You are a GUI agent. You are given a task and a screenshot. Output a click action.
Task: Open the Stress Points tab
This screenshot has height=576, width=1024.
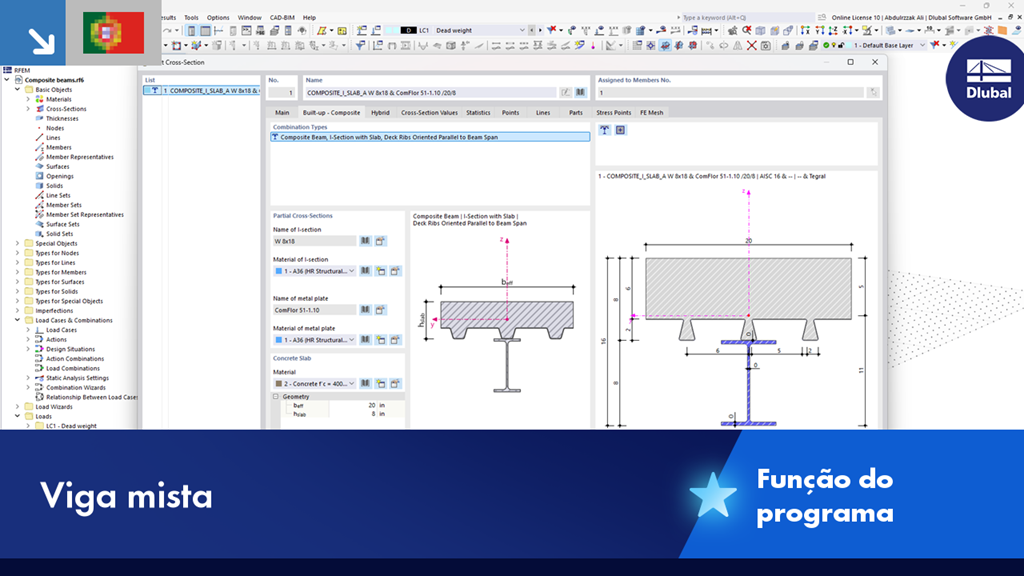[x=613, y=112]
